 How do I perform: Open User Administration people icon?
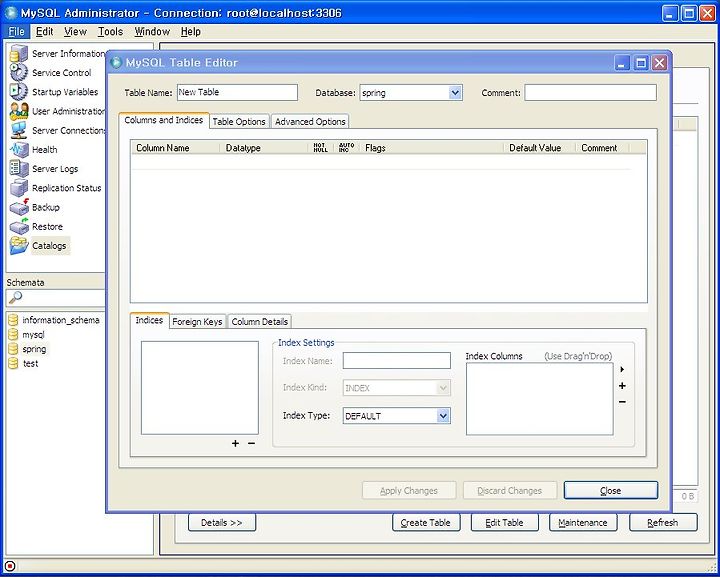pyautogui.click(x=19, y=111)
